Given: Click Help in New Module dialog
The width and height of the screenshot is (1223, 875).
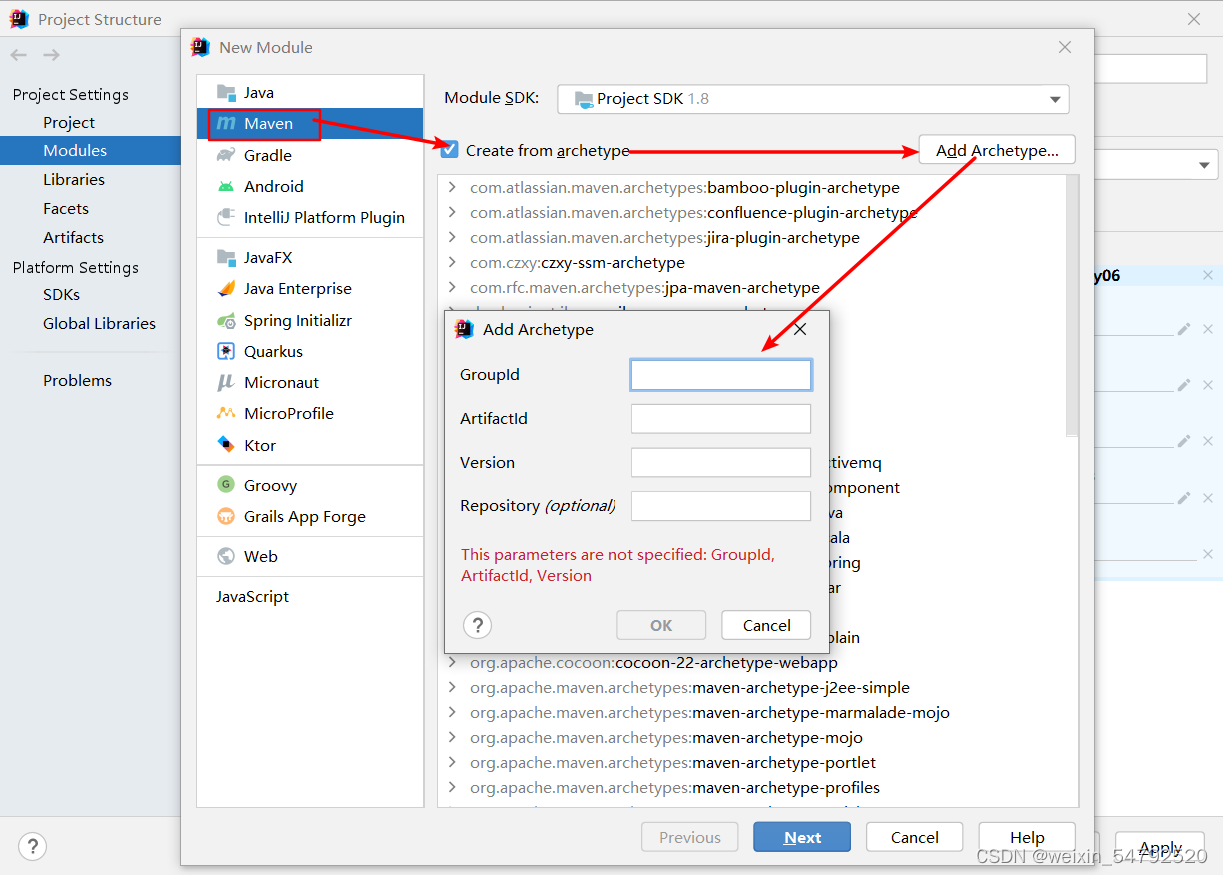Looking at the screenshot, I should click(1027, 837).
